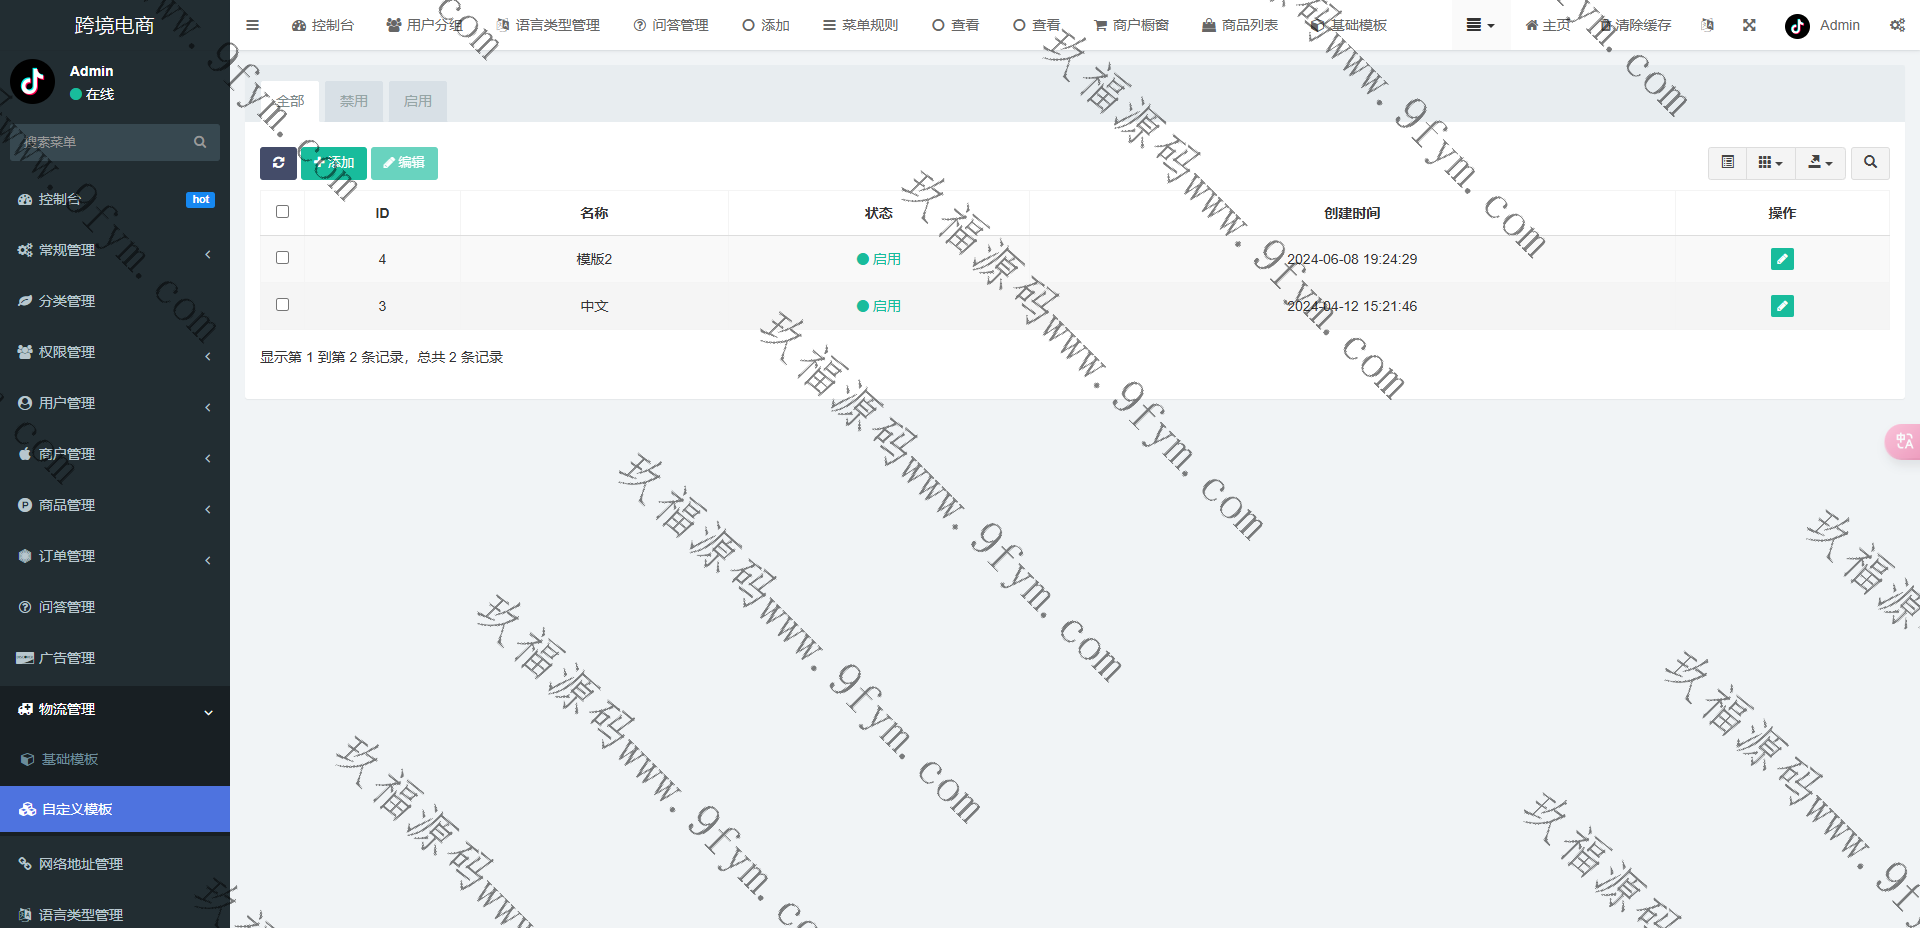This screenshot has height=928, width=1920.
Task: Open the export data dropdown
Action: [1820, 163]
